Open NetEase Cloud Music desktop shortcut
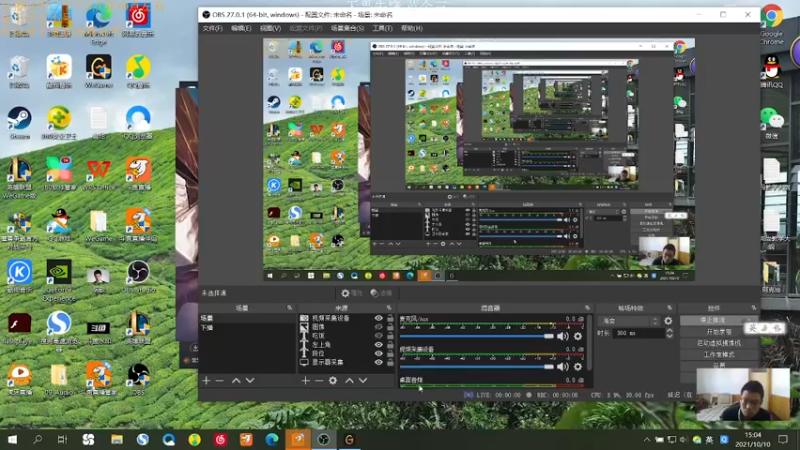 (x=138, y=21)
